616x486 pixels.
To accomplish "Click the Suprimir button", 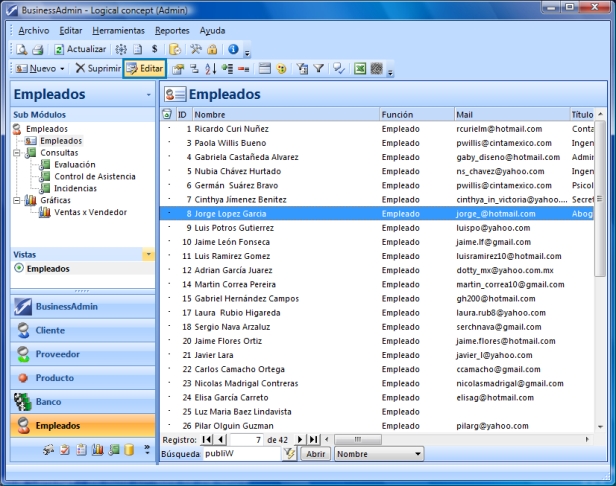I will click(x=98, y=69).
